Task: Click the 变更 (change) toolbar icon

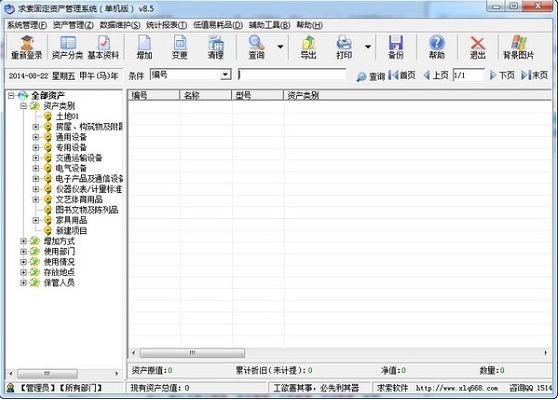Action: click(x=180, y=47)
